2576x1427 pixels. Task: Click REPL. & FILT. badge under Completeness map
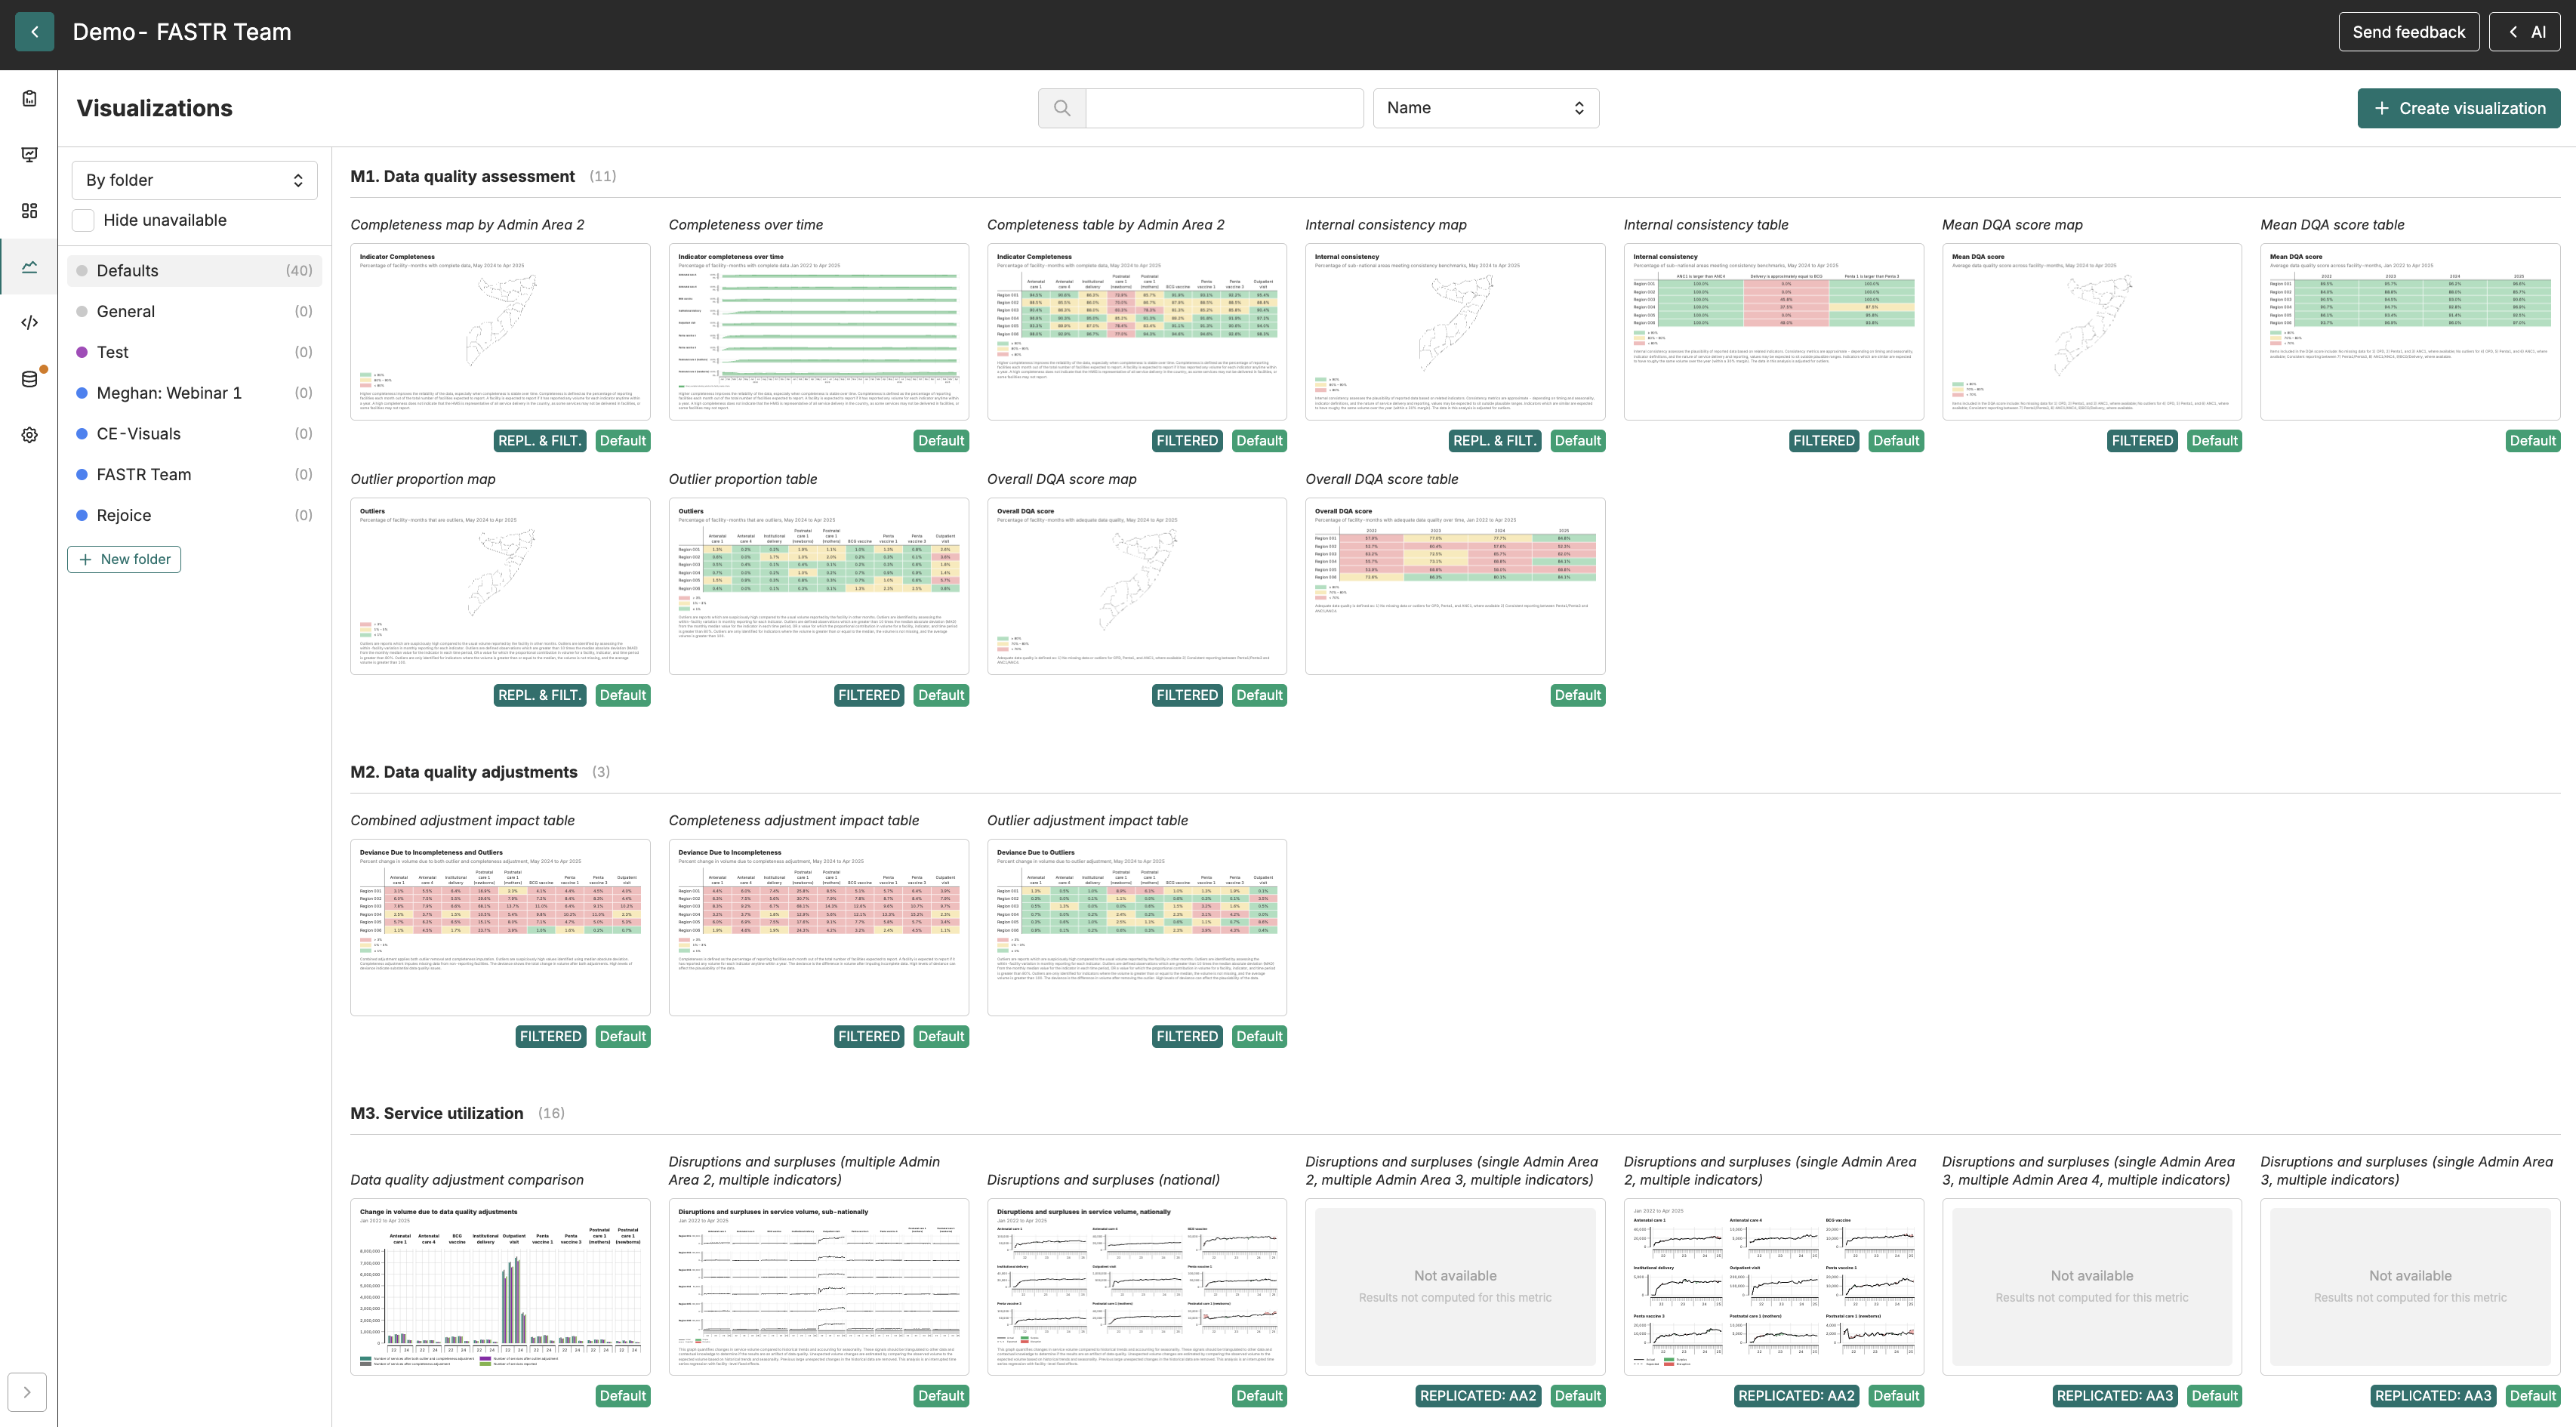click(x=540, y=441)
